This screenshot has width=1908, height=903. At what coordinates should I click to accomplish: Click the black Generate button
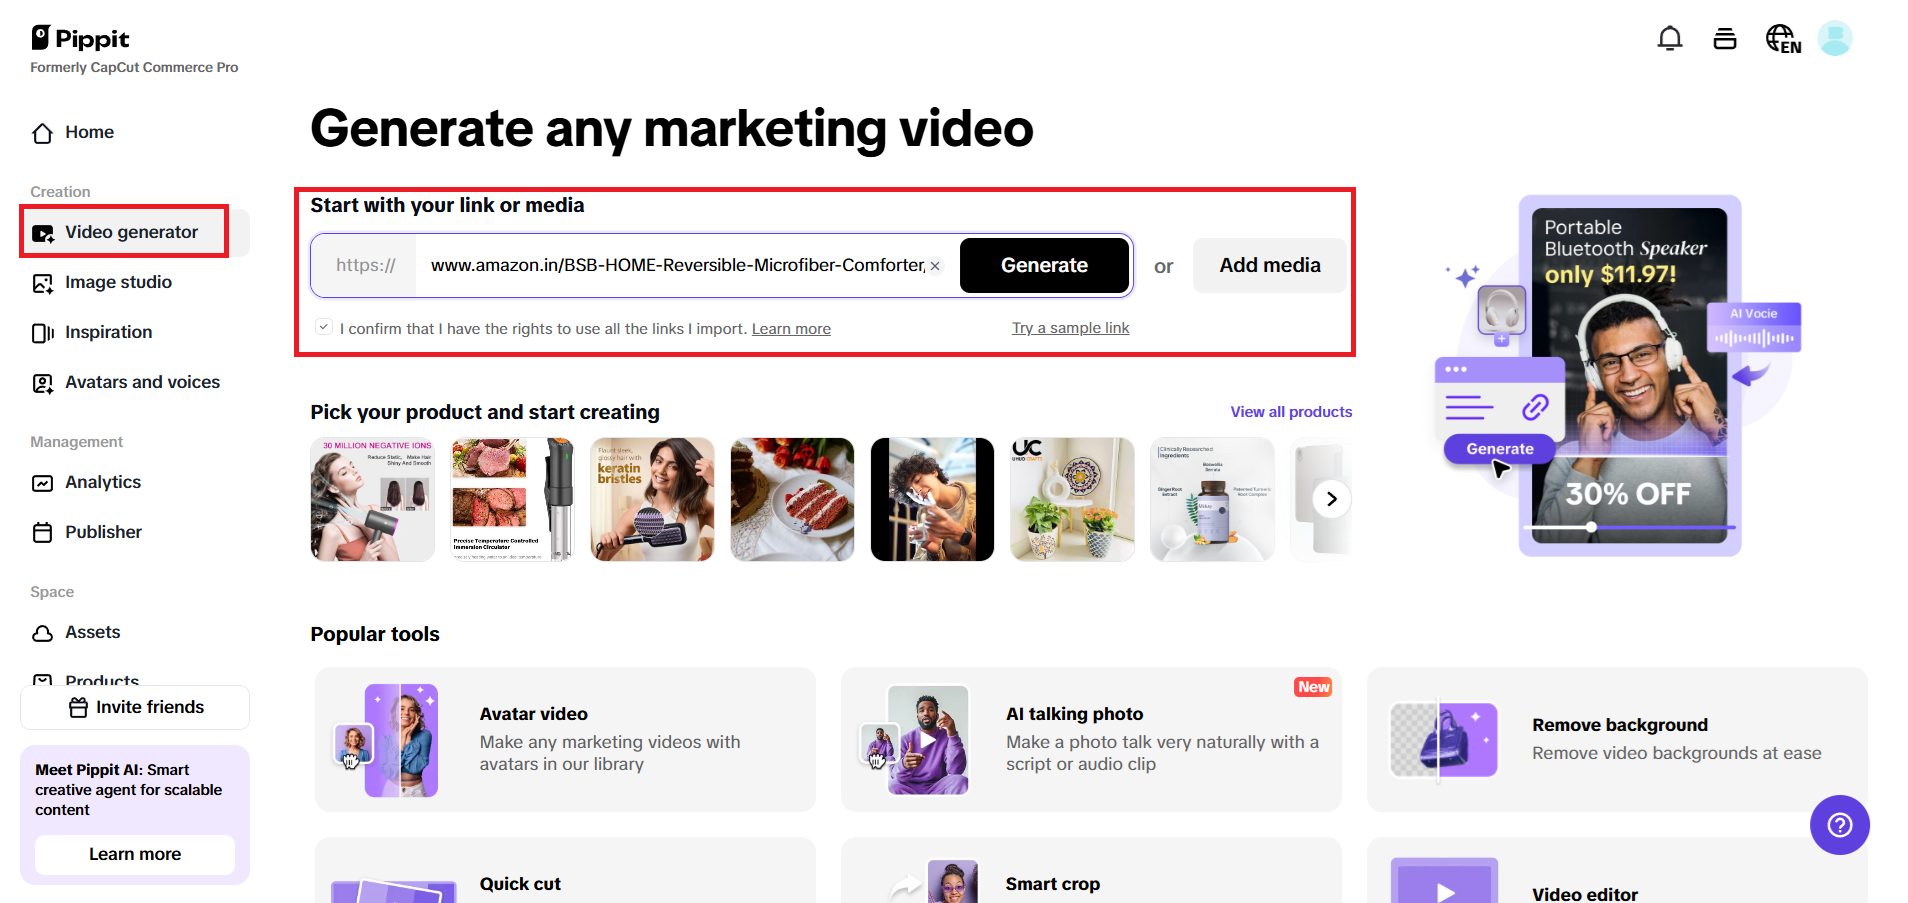tap(1044, 265)
